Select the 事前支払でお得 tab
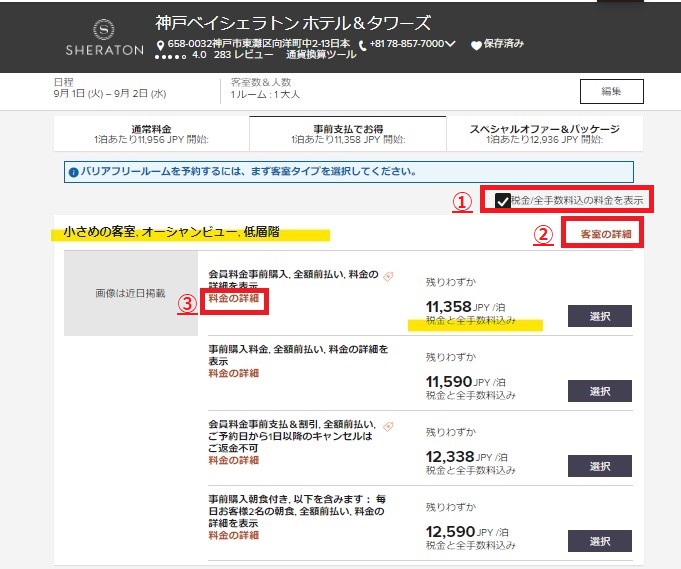Viewport: 681px width, 569px height. click(348, 134)
